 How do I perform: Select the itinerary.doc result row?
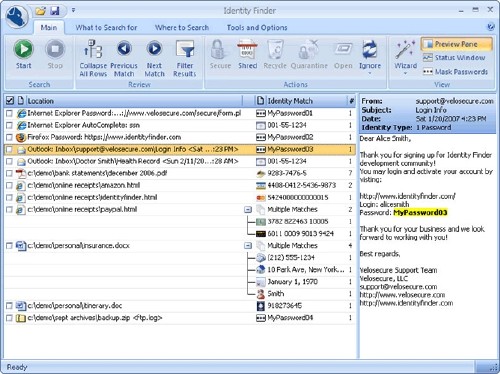click(x=180, y=306)
